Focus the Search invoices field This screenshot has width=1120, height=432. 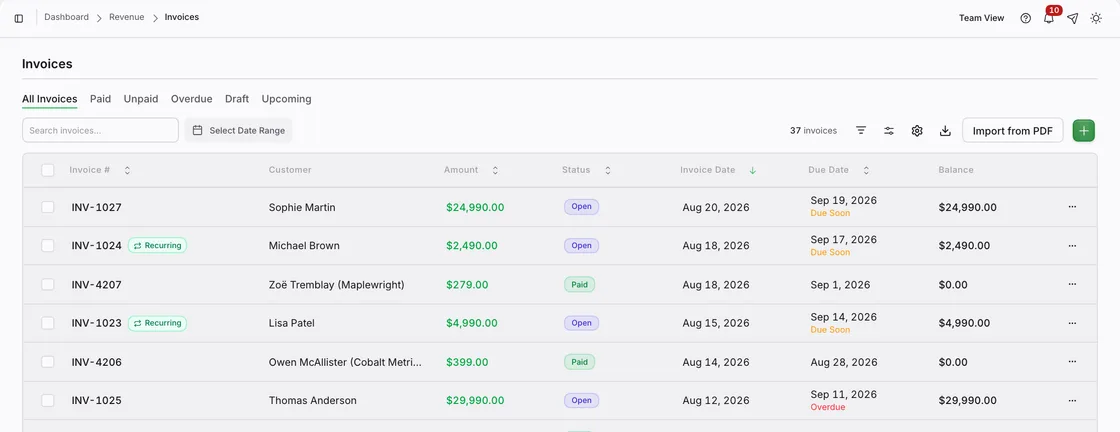pyautogui.click(x=100, y=130)
